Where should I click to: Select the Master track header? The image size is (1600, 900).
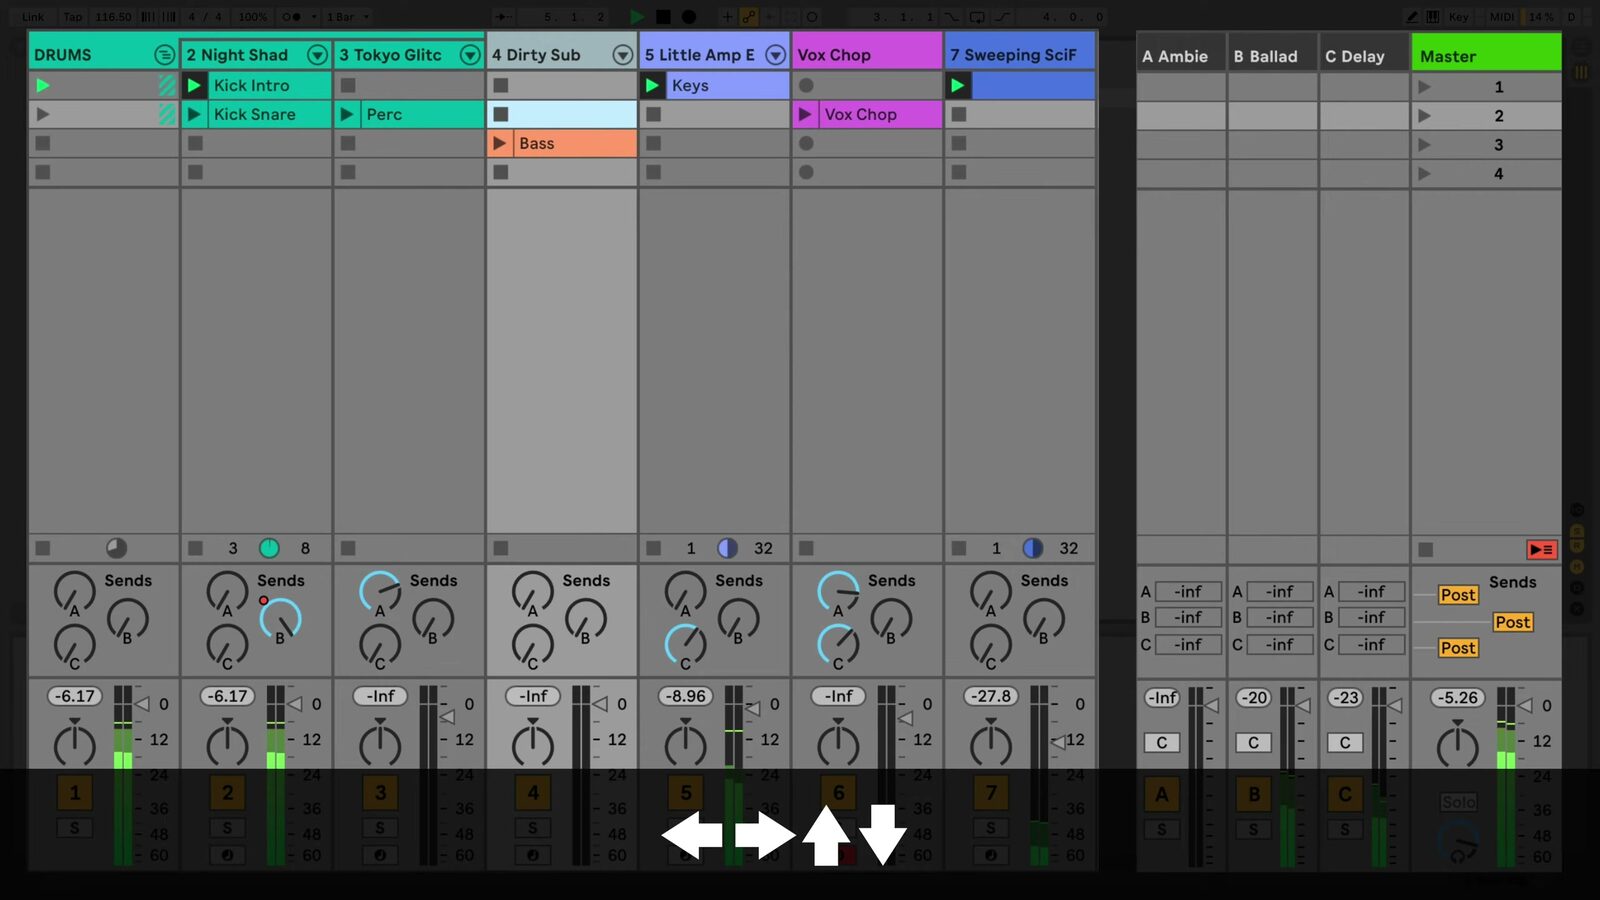coord(1486,56)
